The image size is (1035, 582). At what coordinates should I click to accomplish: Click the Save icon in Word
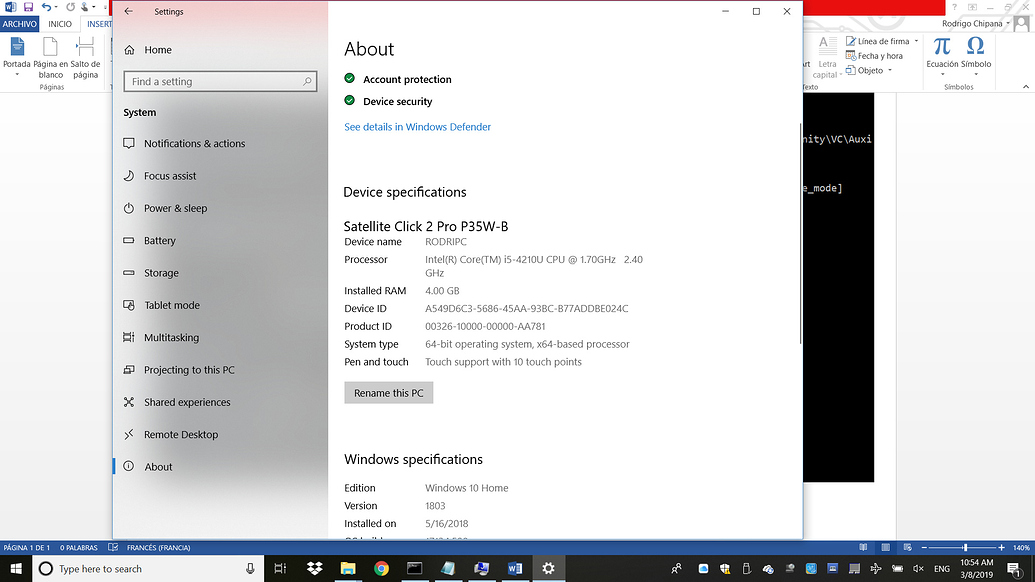[28, 7]
